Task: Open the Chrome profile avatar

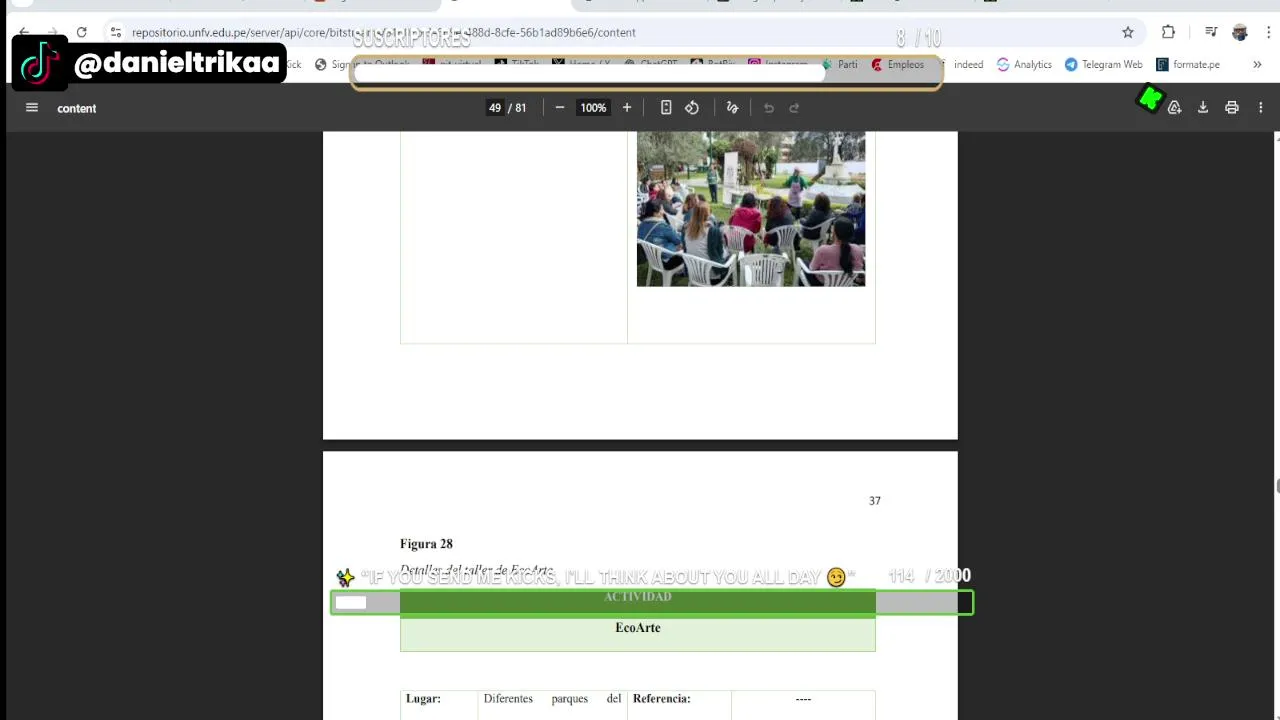Action: [x=1240, y=32]
